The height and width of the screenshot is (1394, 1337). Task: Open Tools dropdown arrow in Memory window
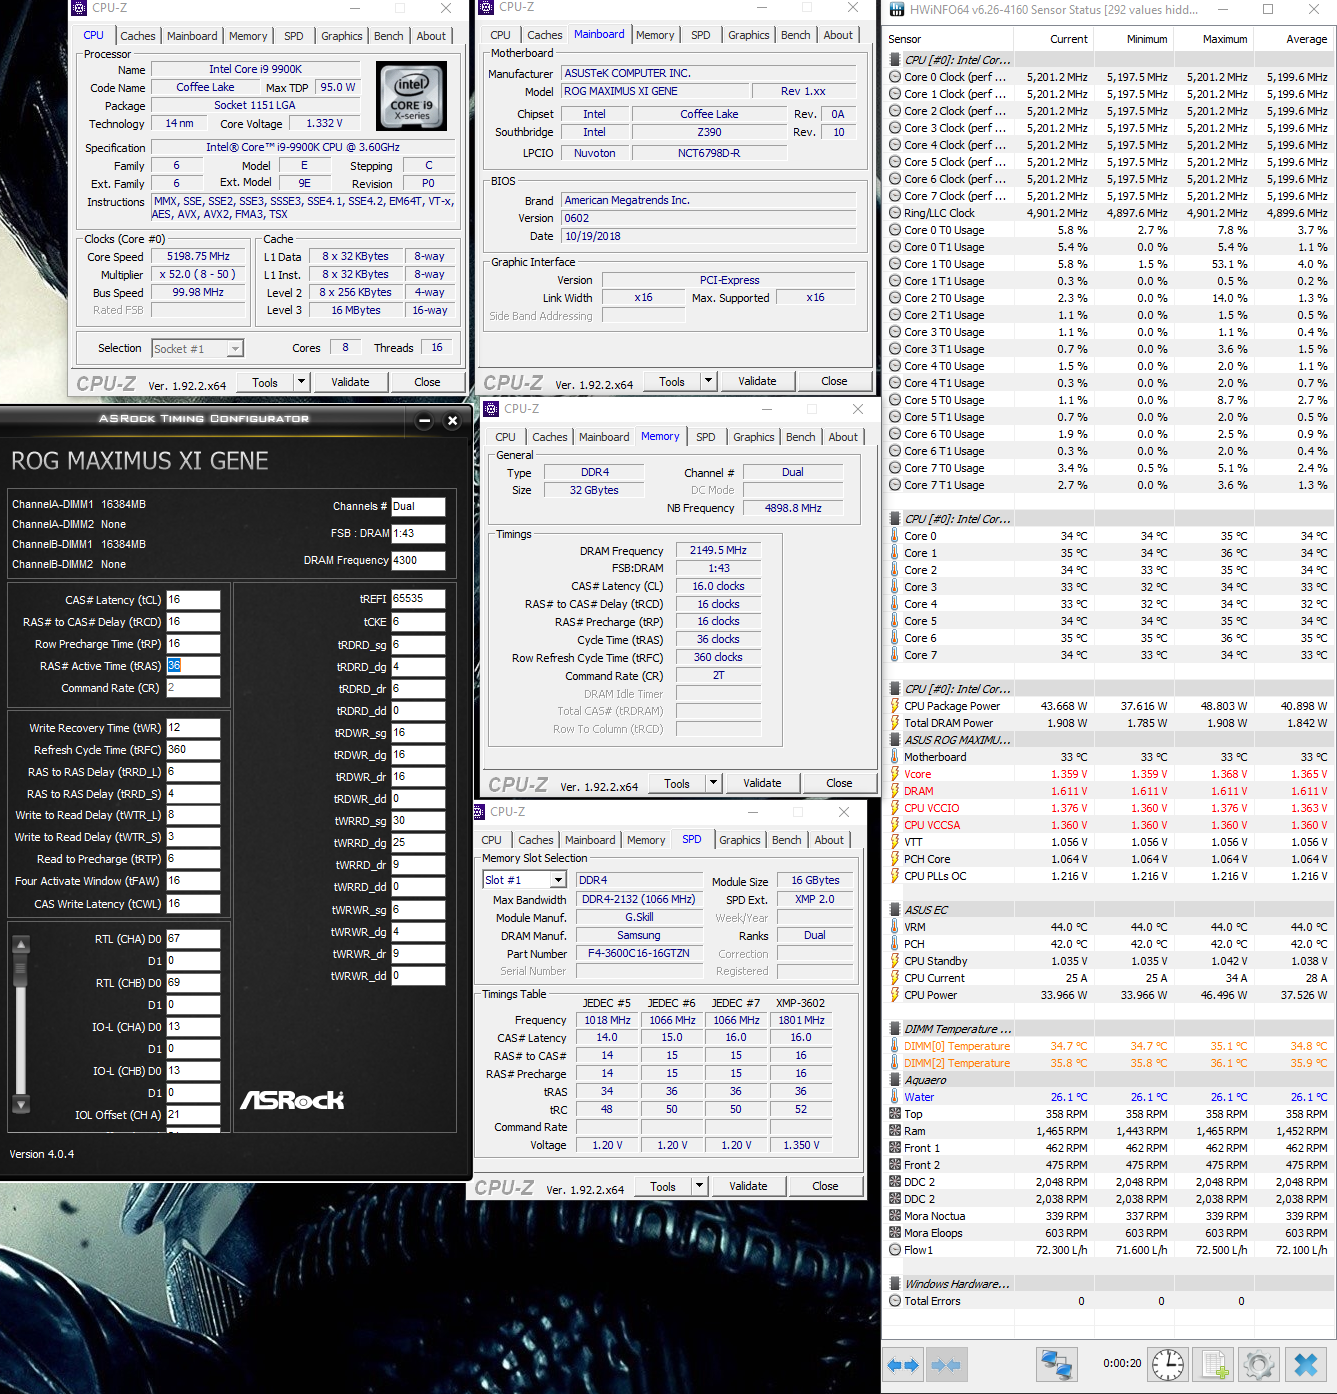click(x=713, y=783)
